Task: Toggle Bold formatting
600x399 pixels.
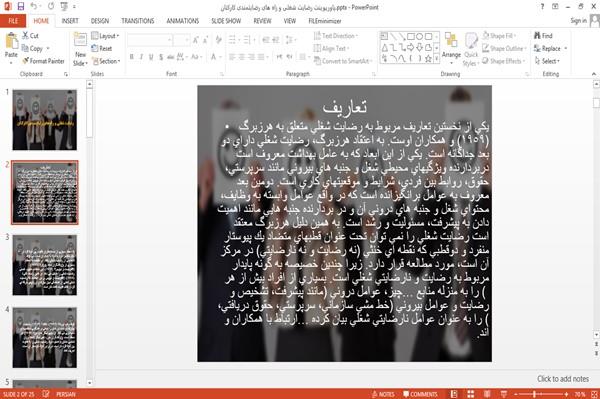Action: (x=132, y=57)
